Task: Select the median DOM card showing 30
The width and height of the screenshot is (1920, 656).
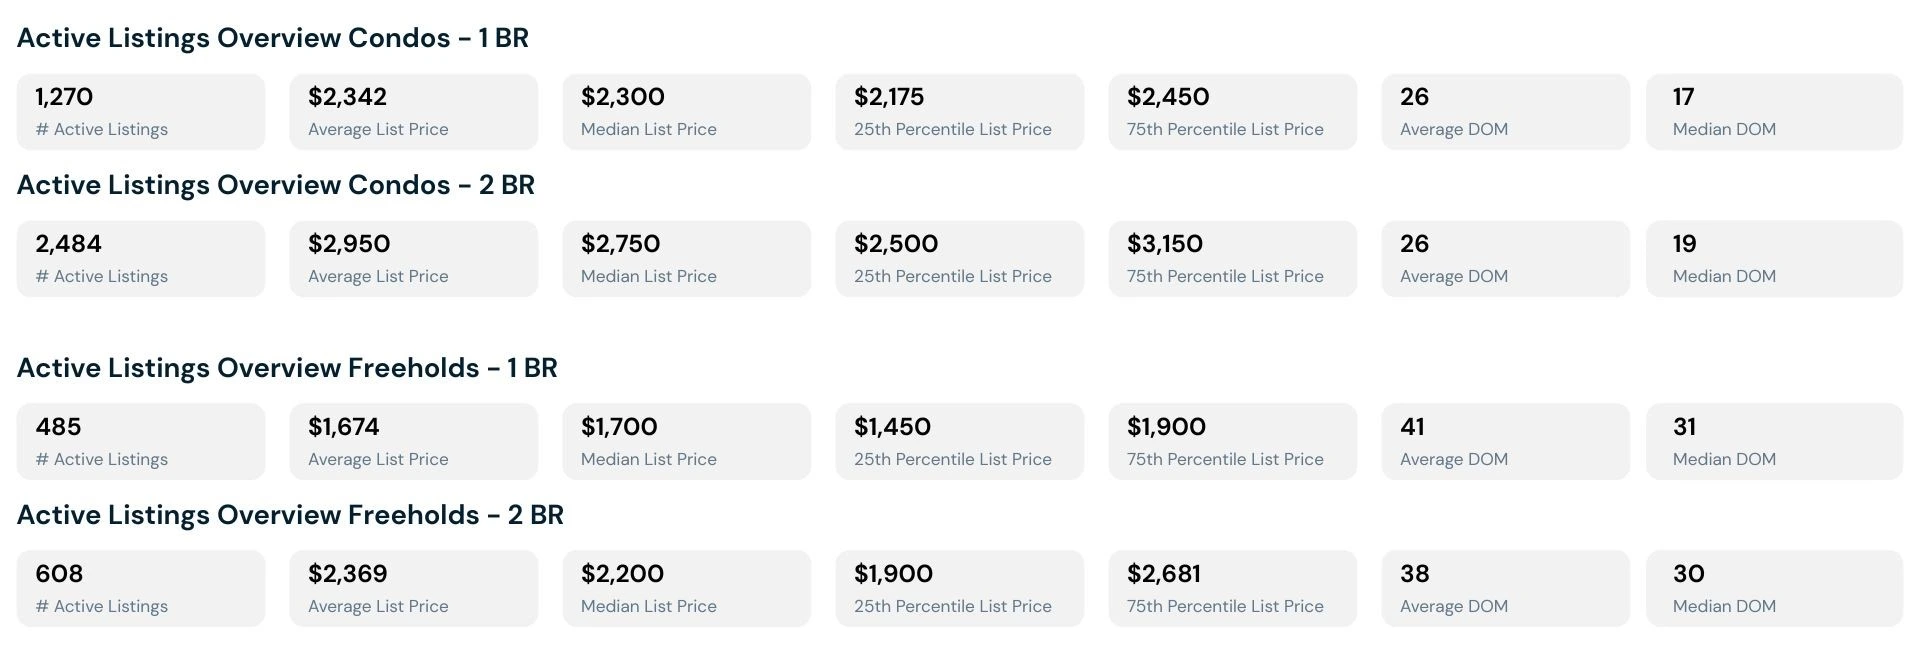Action: coord(1774,589)
